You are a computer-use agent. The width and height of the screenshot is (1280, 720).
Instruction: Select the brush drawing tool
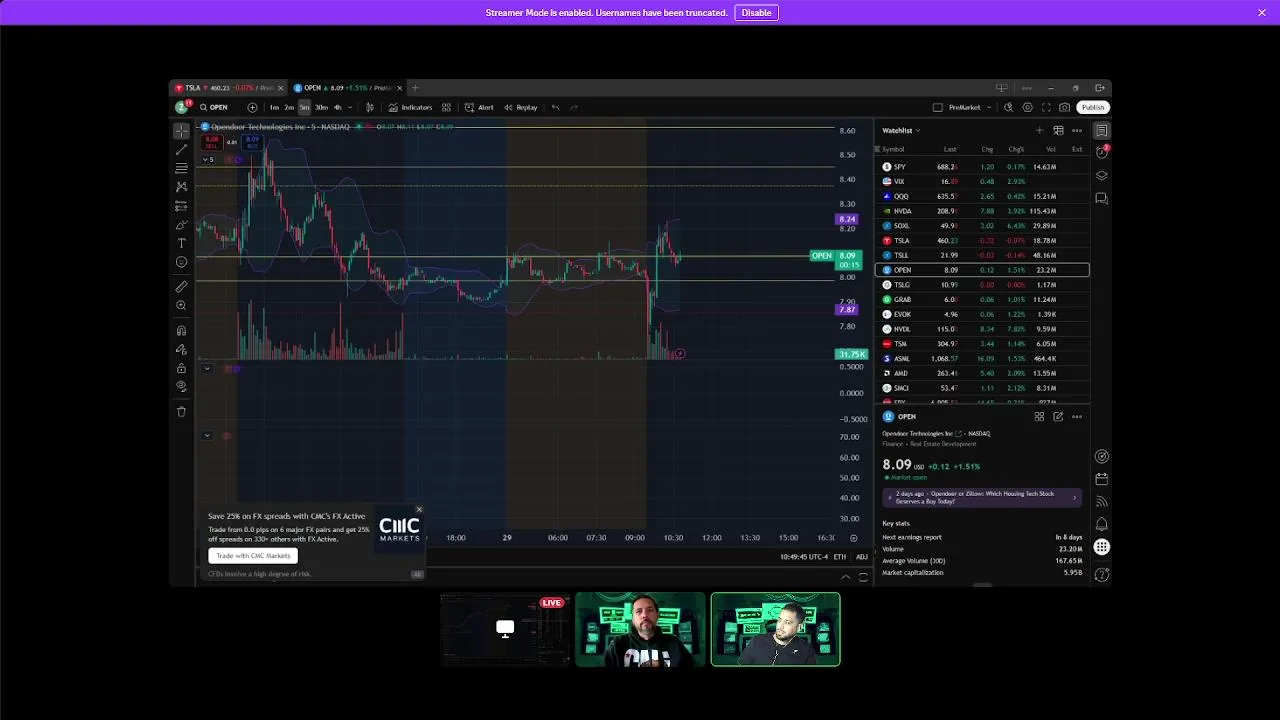[x=181, y=225]
